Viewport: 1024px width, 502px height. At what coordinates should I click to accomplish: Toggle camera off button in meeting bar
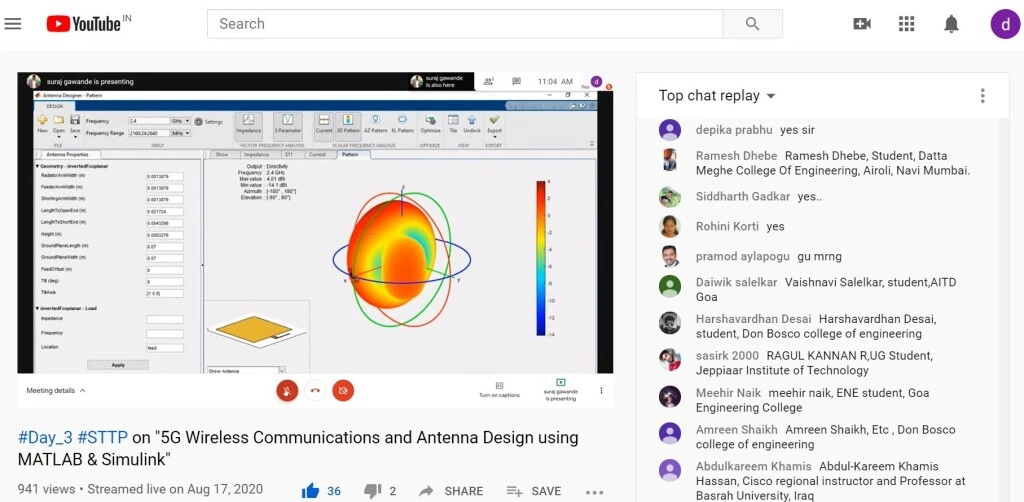pos(343,390)
